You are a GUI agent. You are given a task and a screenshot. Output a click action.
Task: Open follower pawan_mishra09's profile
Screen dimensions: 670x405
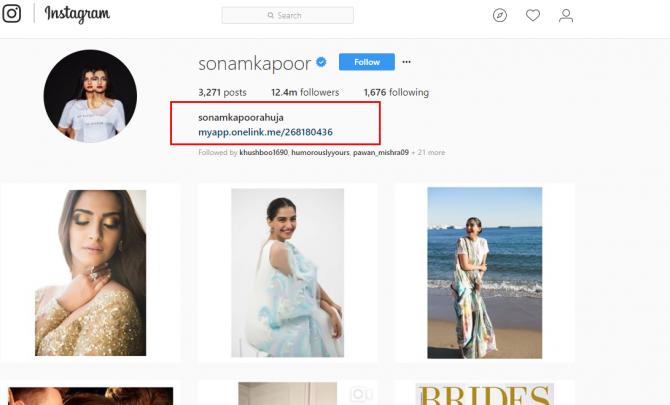(381, 153)
